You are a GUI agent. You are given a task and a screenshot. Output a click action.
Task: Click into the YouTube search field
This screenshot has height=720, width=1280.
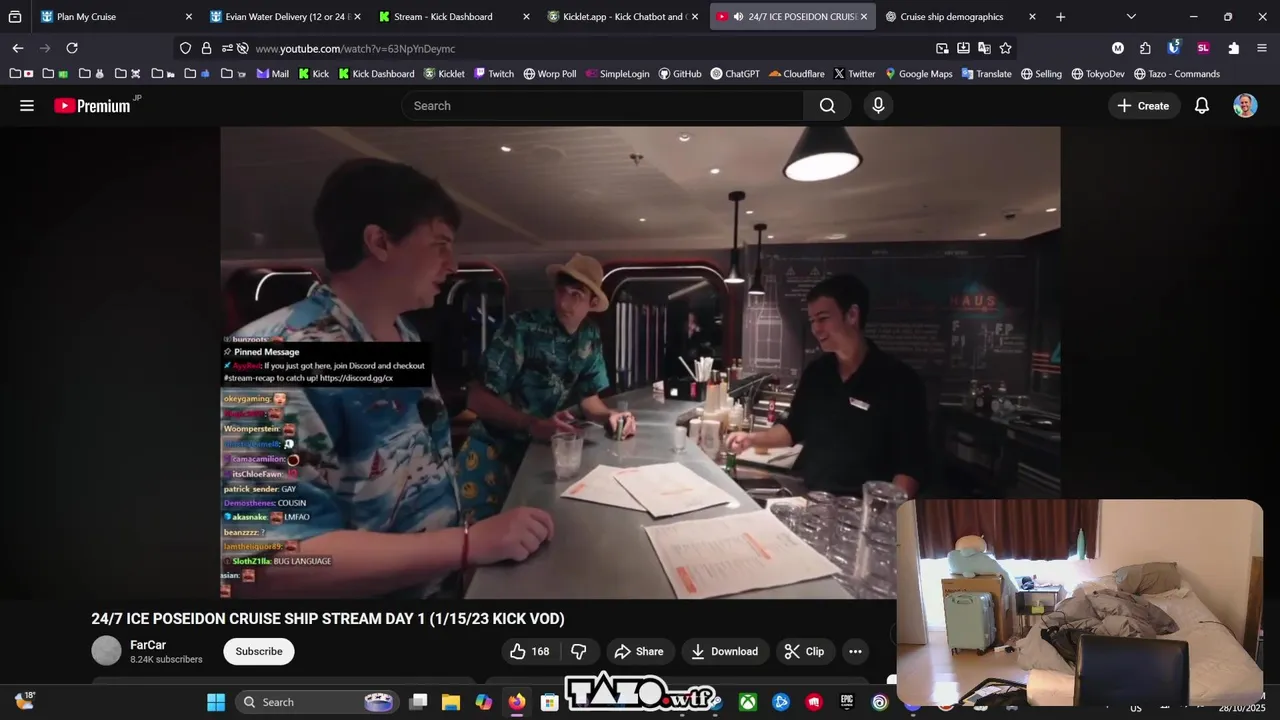coord(603,105)
